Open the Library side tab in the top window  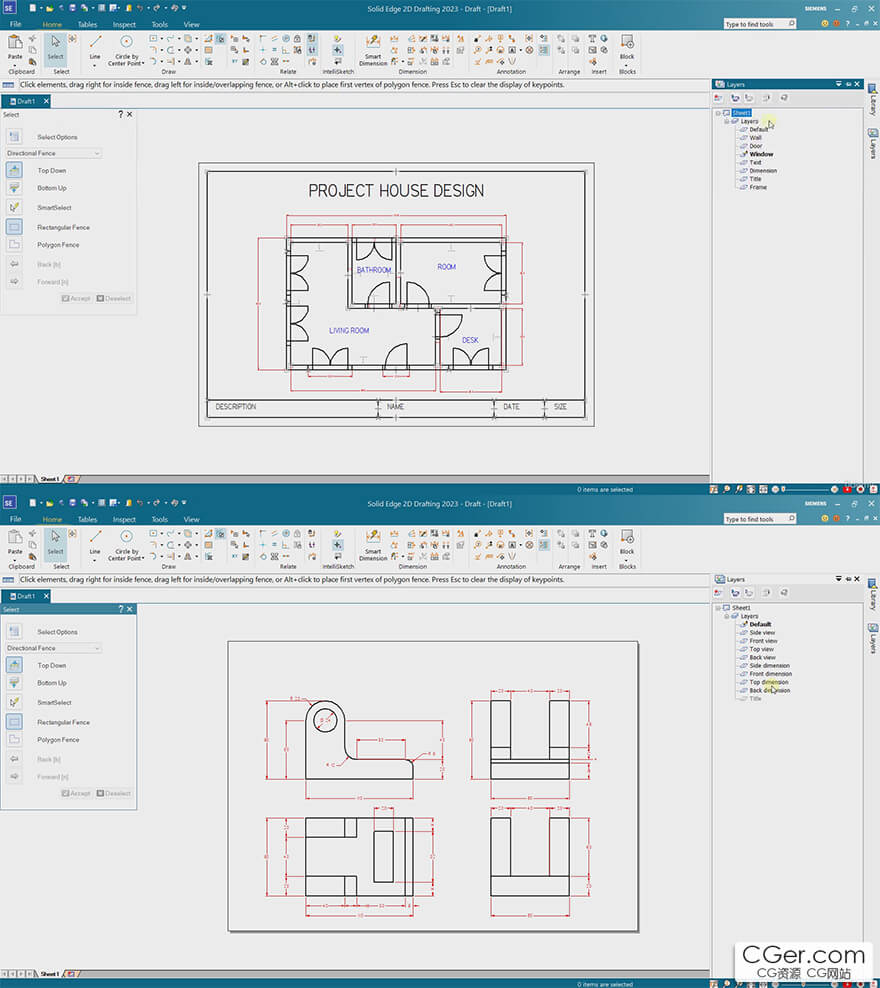pyautogui.click(x=873, y=100)
